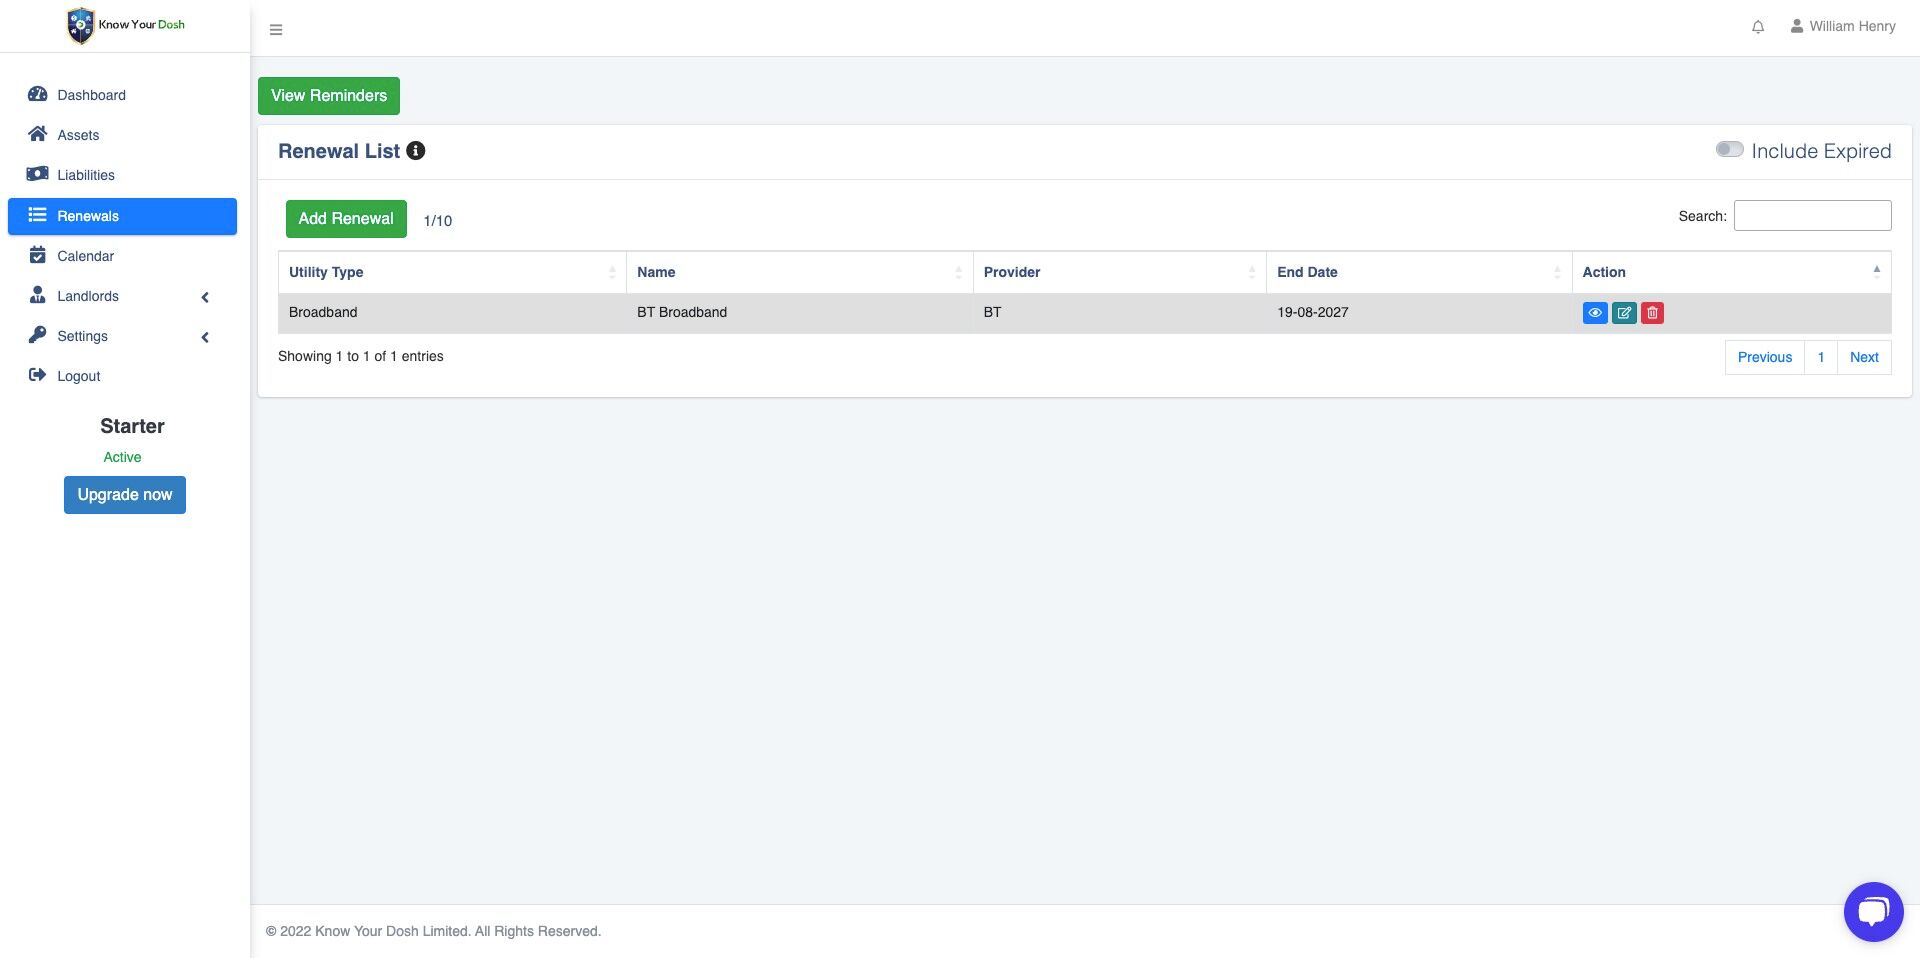The height and width of the screenshot is (958, 1920).
Task: Sort table by End Date column
Action: coord(1418,272)
